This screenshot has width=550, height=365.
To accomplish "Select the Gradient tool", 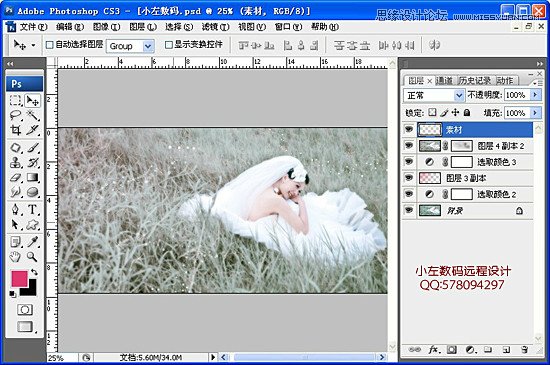I will tap(33, 177).
